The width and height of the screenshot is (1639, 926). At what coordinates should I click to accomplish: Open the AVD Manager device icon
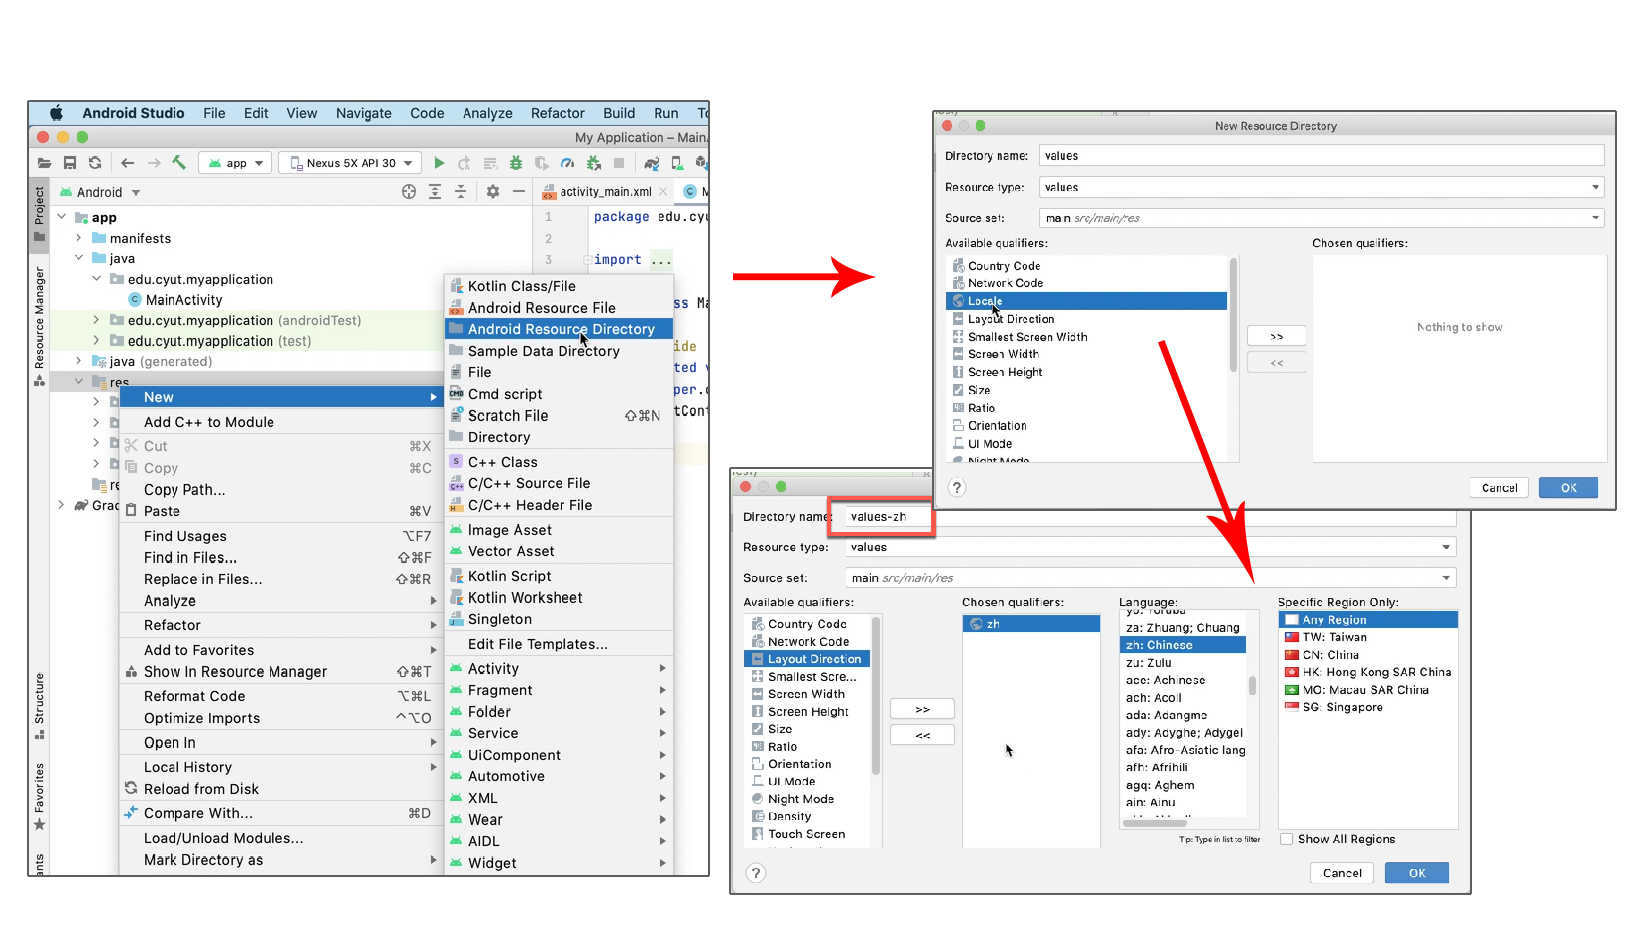(x=678, y=163)
